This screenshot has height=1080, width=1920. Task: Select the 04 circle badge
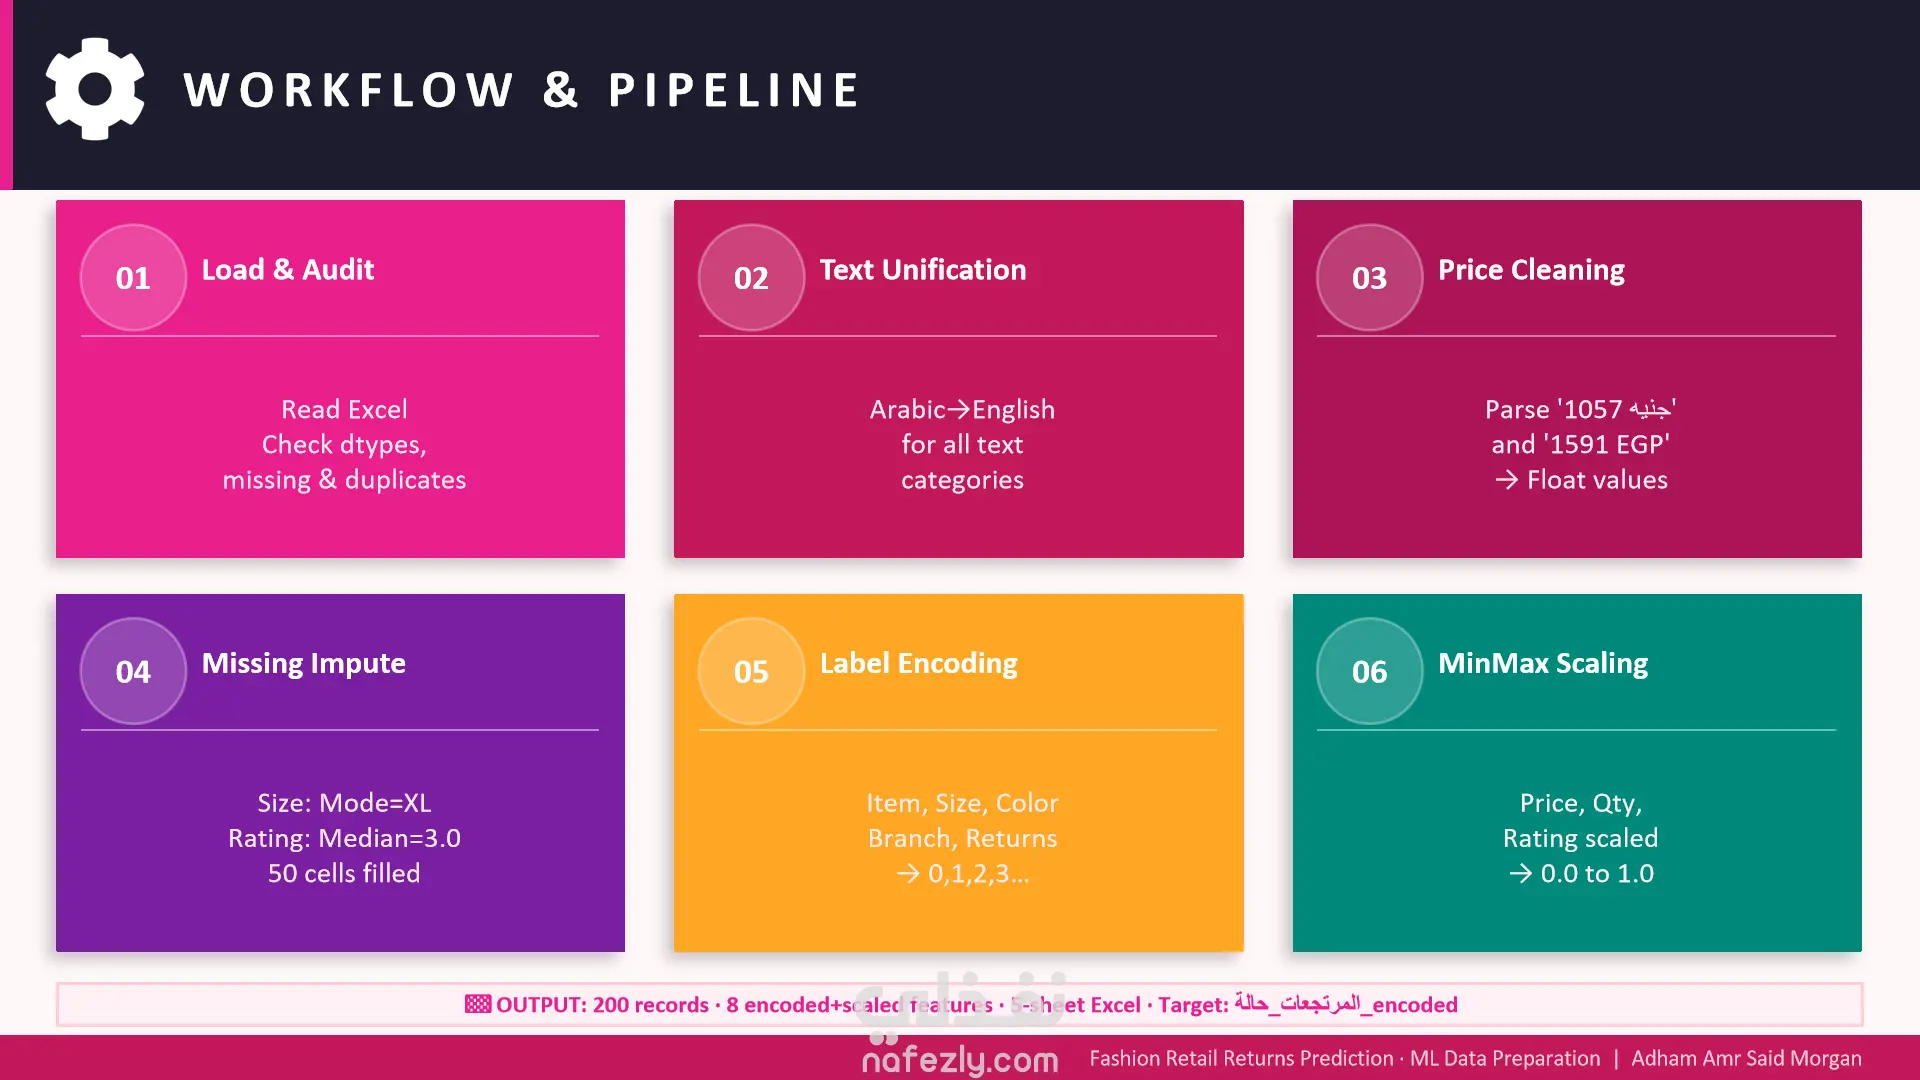click(x=133, y=671)
